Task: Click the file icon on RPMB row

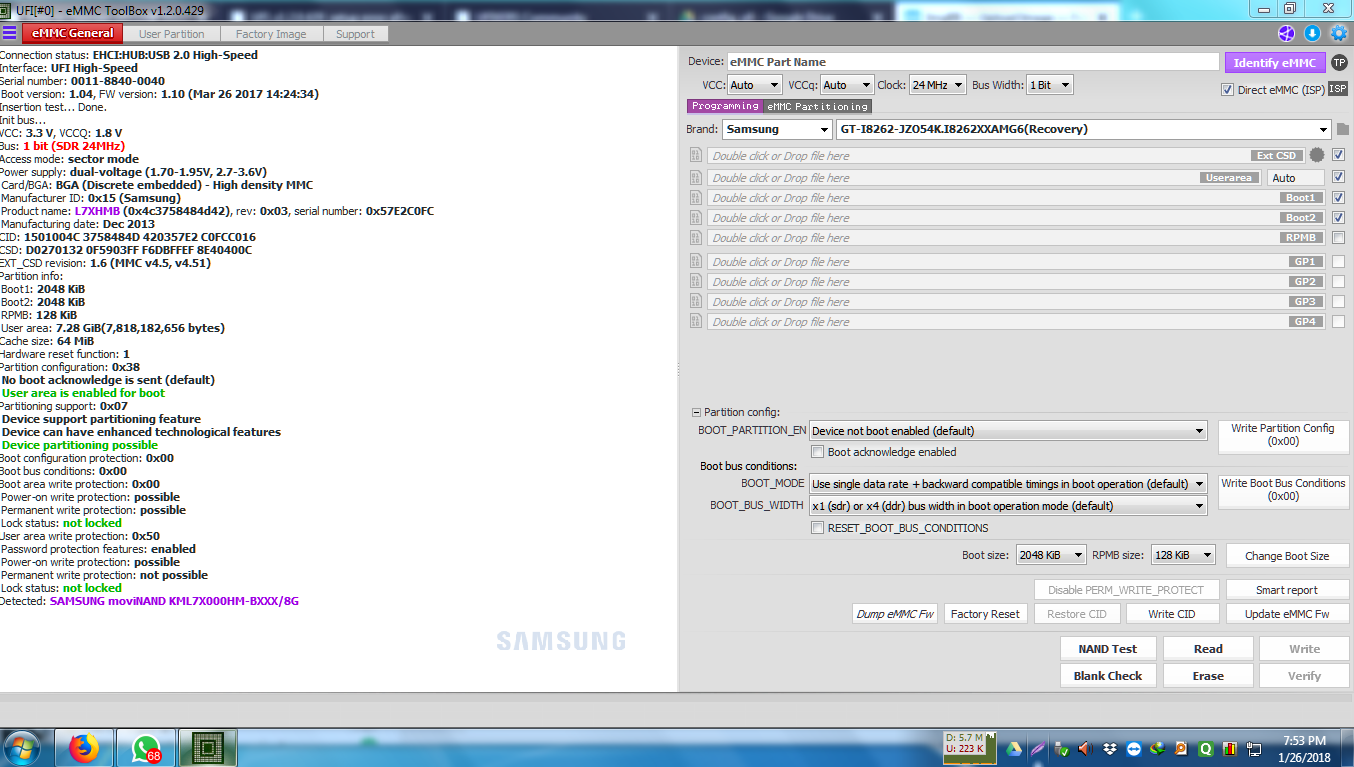Action: (696, 238)
